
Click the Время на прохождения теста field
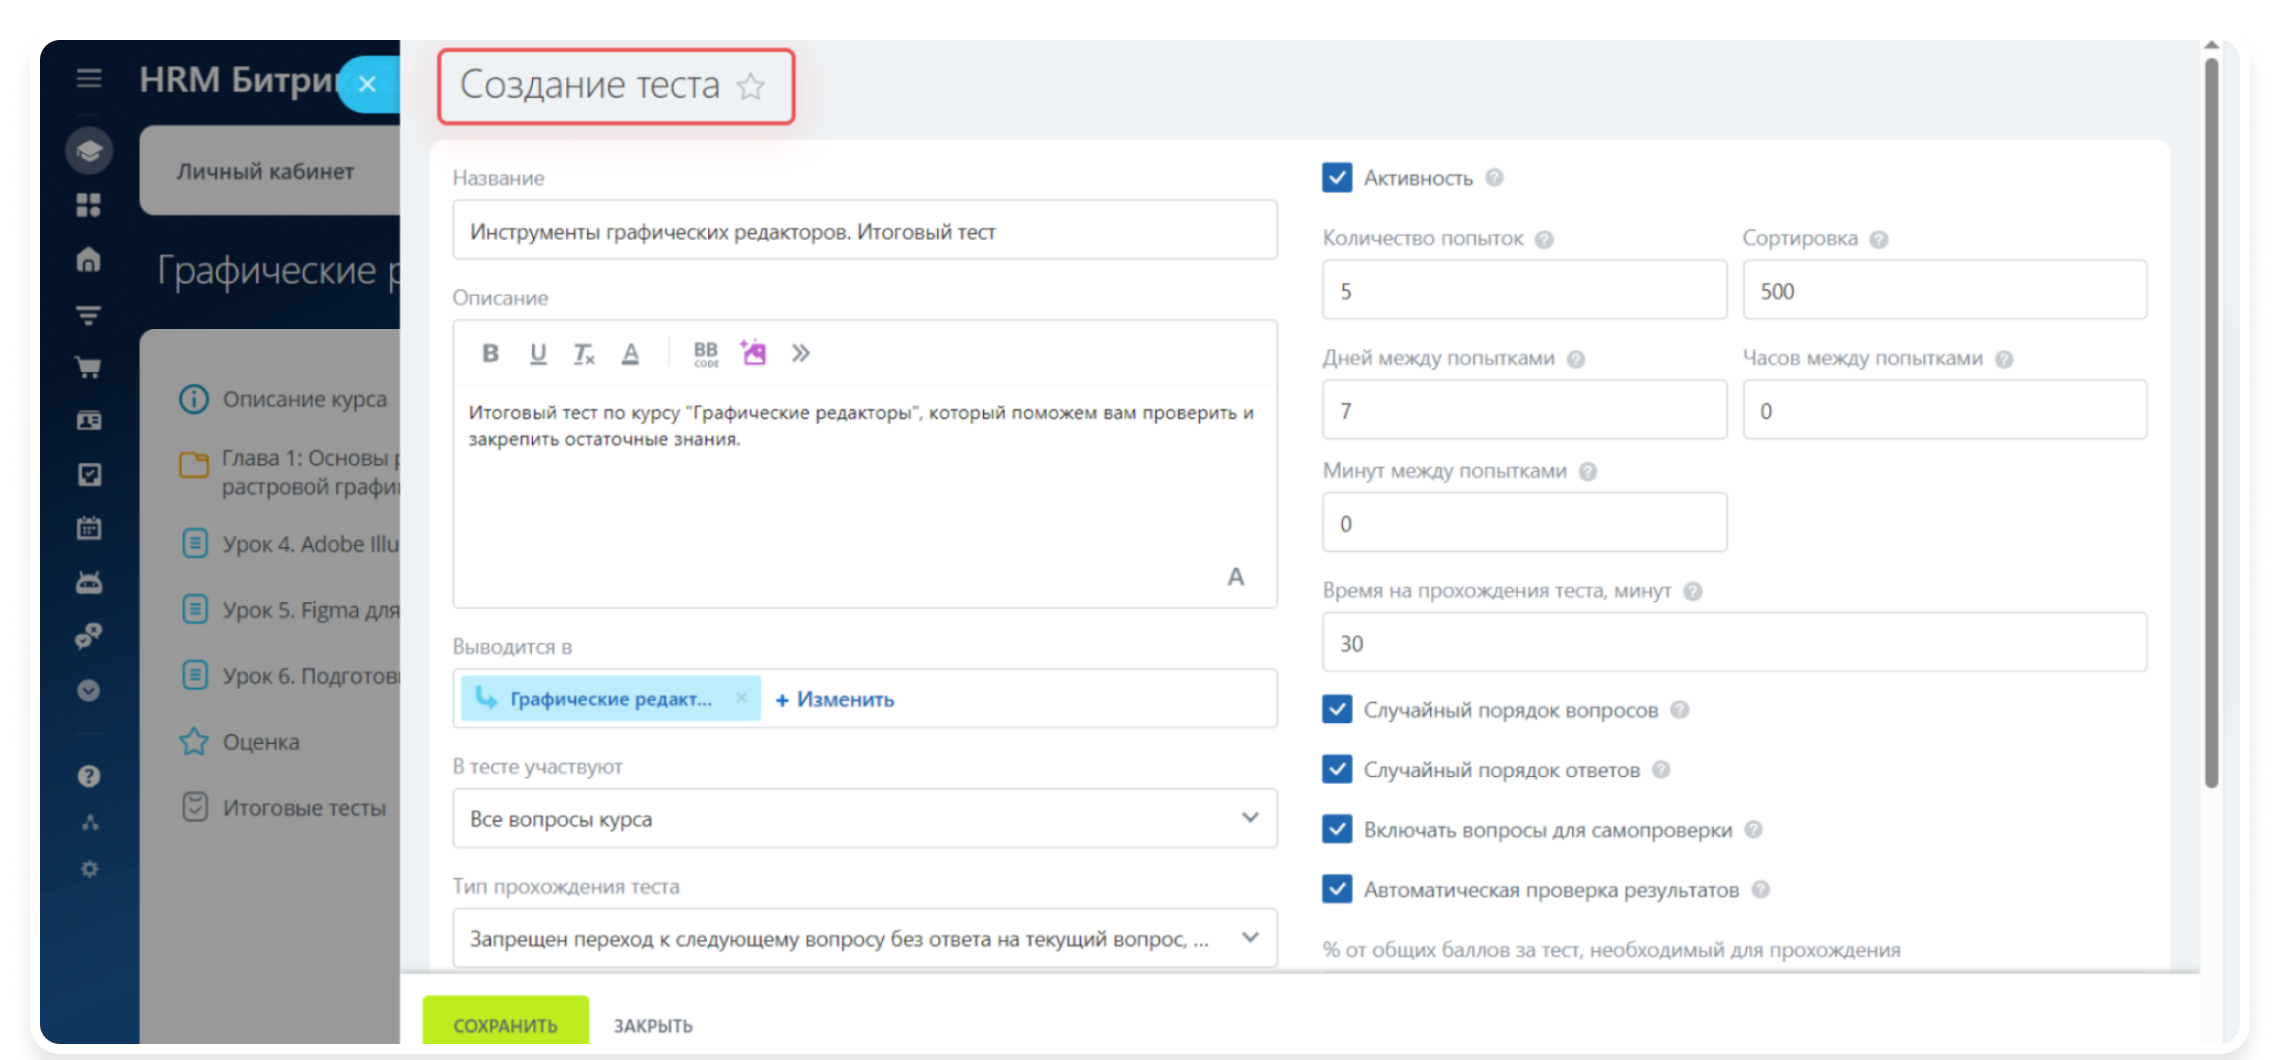point(1734,642)
